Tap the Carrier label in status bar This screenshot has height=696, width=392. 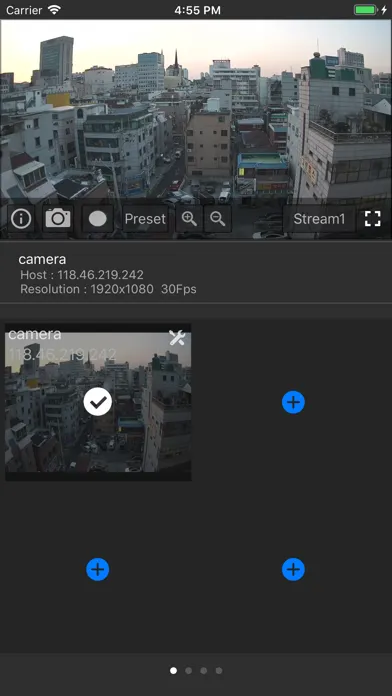click(x=24, y=10)
